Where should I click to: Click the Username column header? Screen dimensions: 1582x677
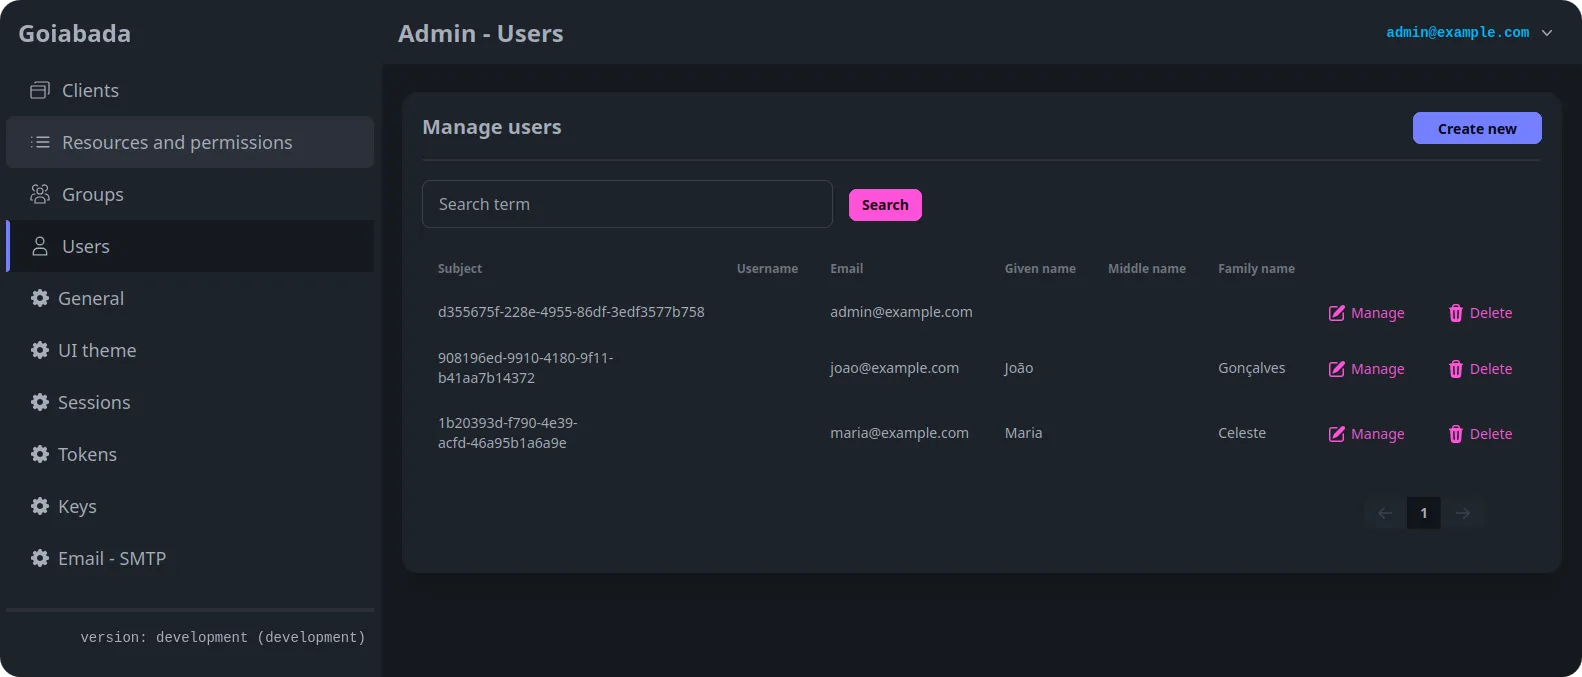(767, 269)
